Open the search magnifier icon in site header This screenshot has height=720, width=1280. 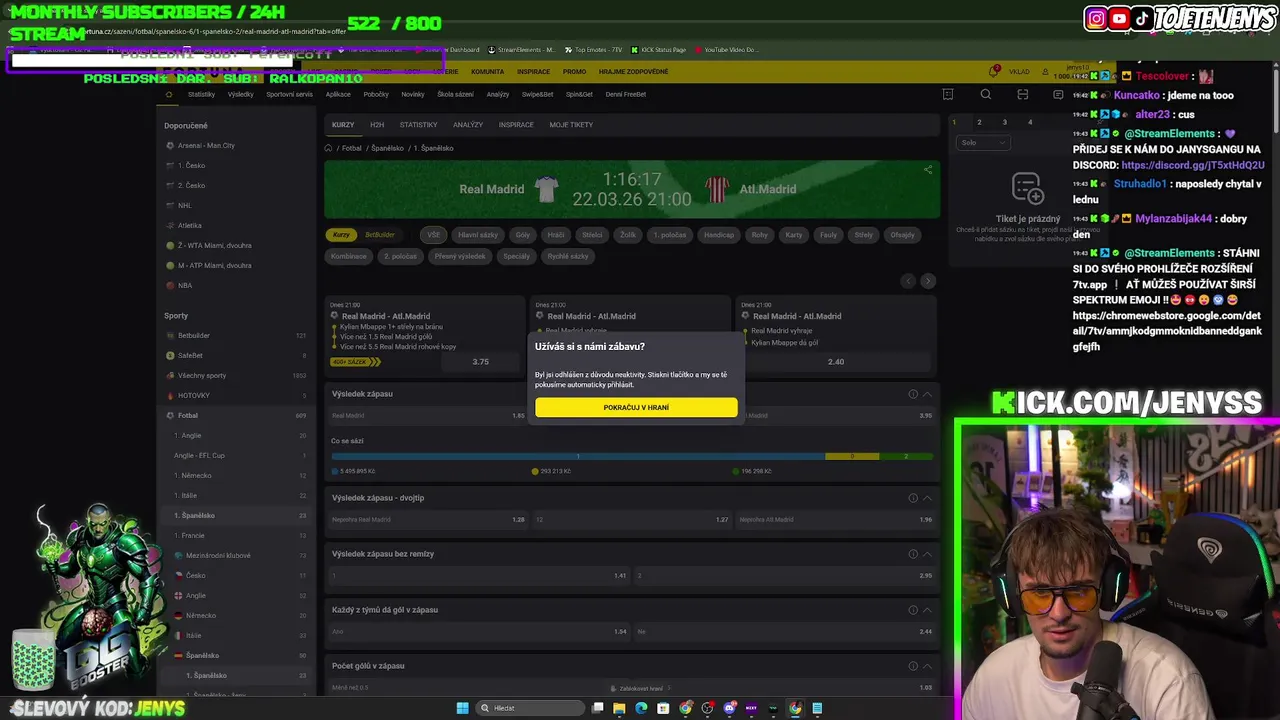(986, 94)
